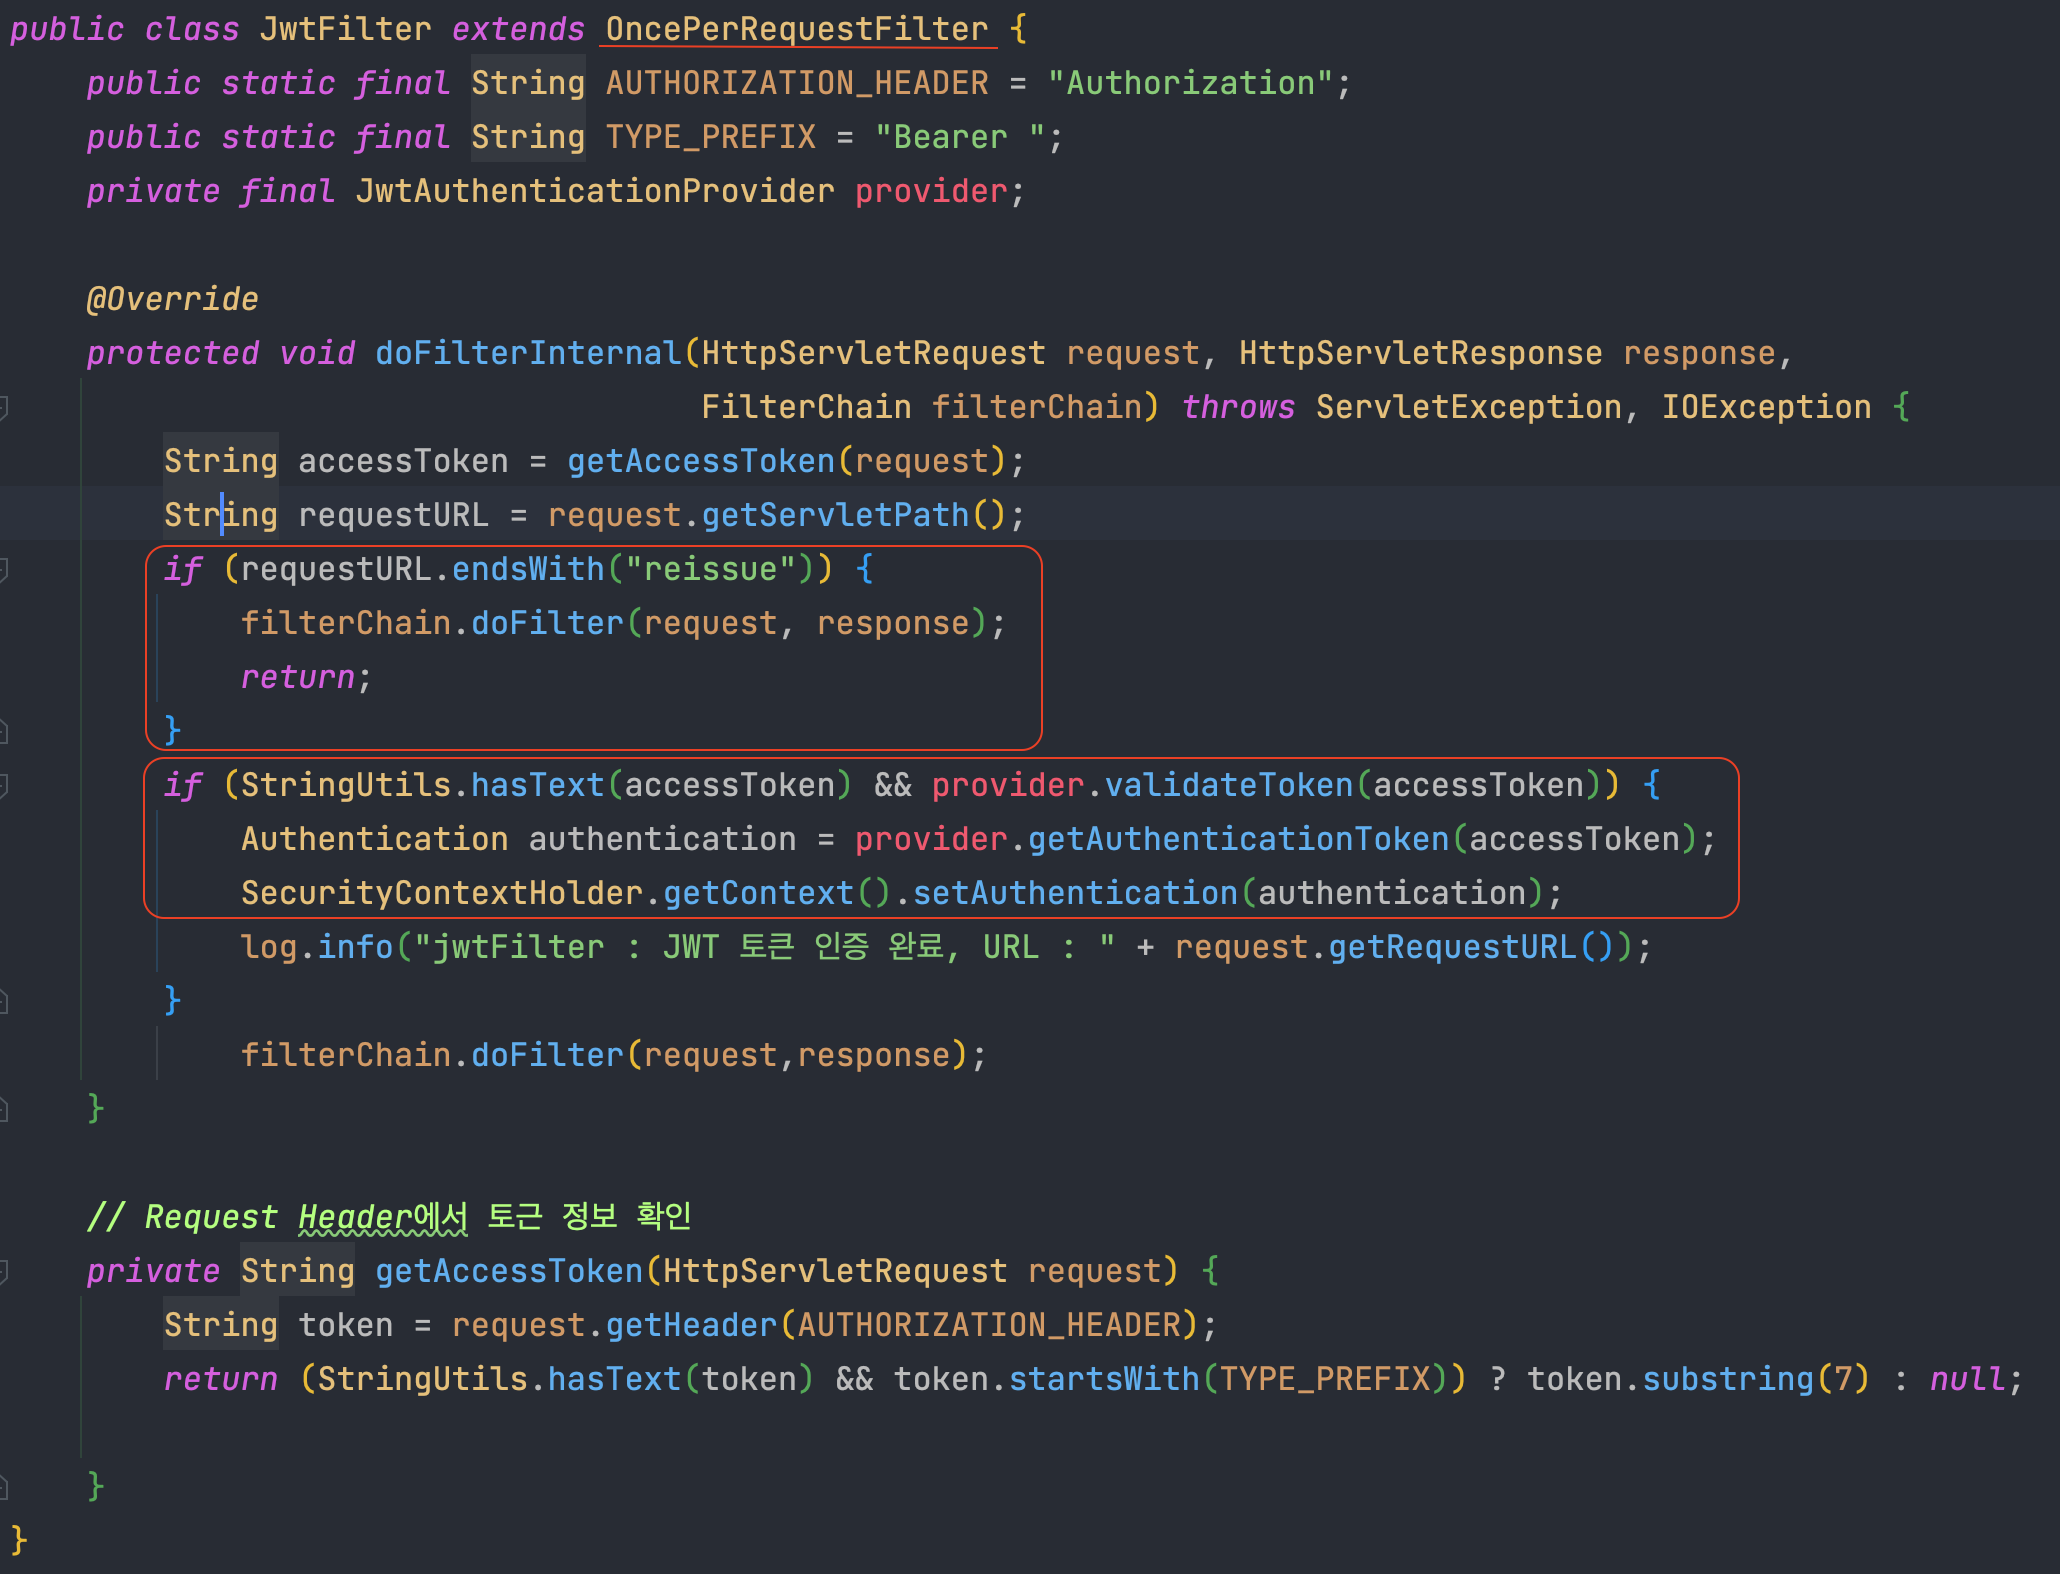
Task: Fold the reissue if-block in gutter
Action: [4, 569]
